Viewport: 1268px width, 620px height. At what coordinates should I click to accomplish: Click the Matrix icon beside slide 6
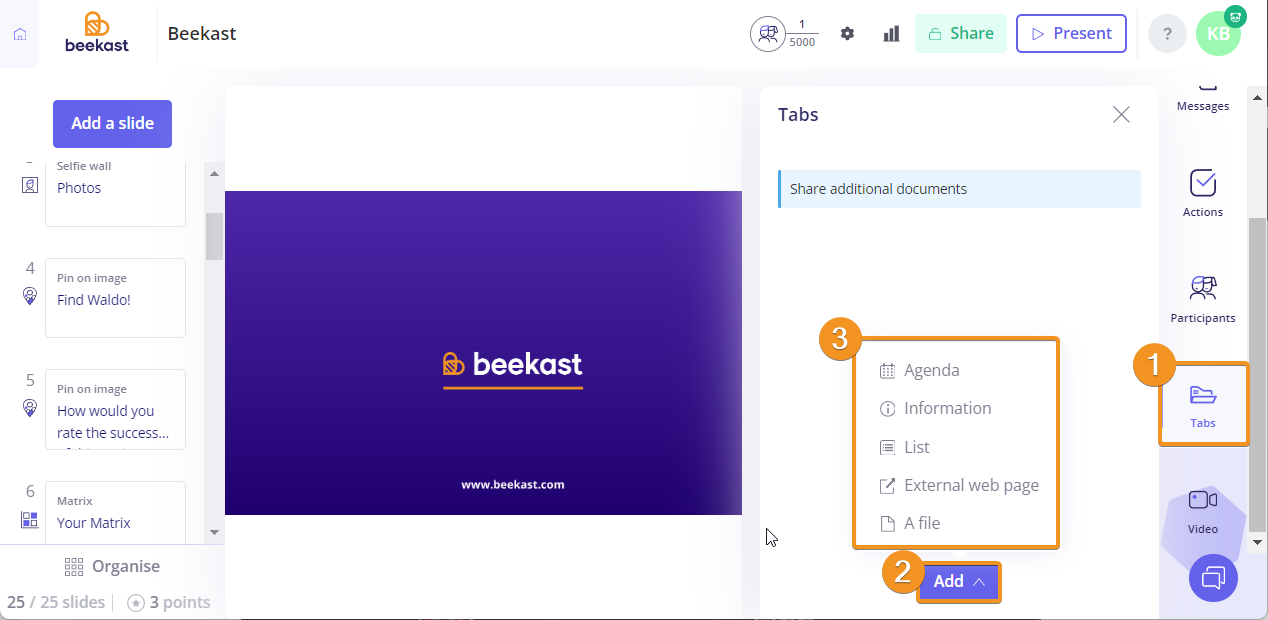coord(30,520)
